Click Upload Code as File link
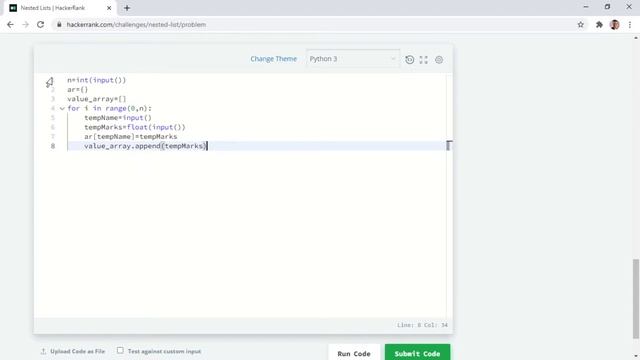Image resolution: width=640 pixels, height=360 pixels. point(78,351)
